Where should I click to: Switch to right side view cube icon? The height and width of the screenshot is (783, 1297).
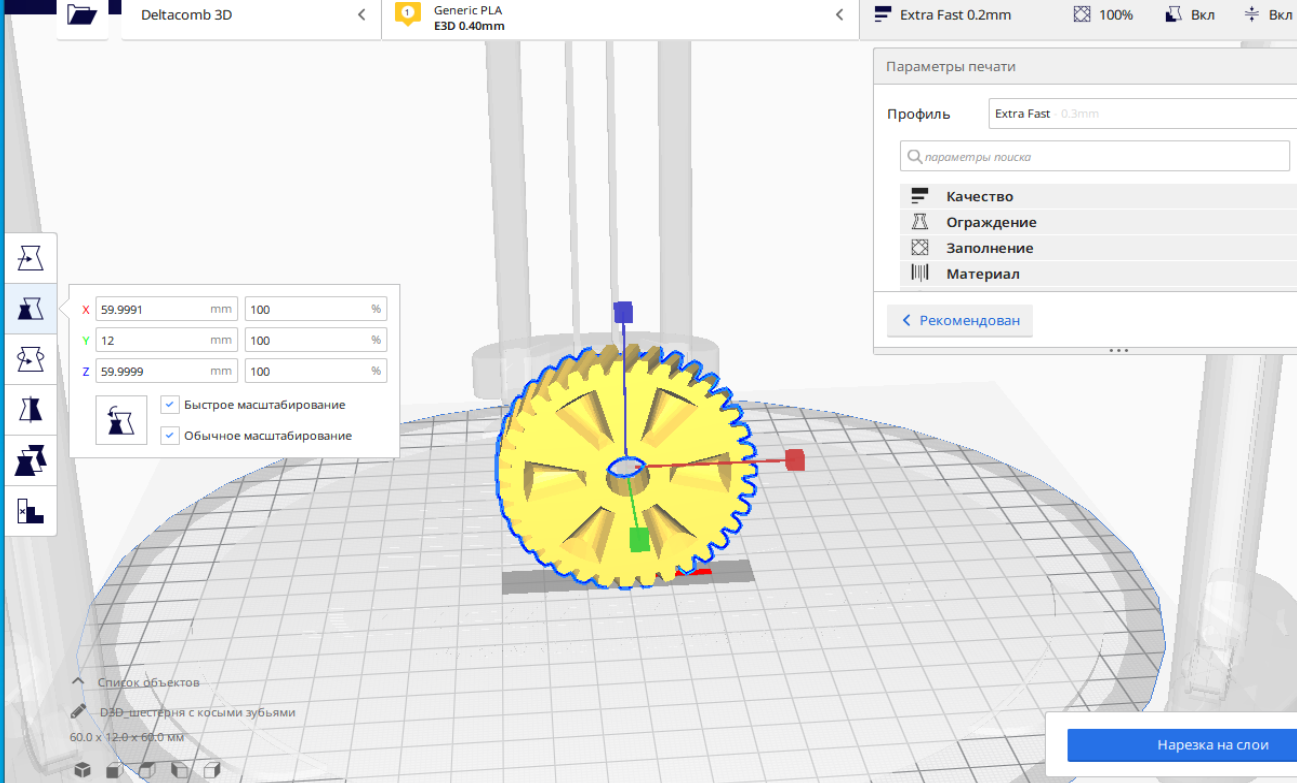point(211,770)
